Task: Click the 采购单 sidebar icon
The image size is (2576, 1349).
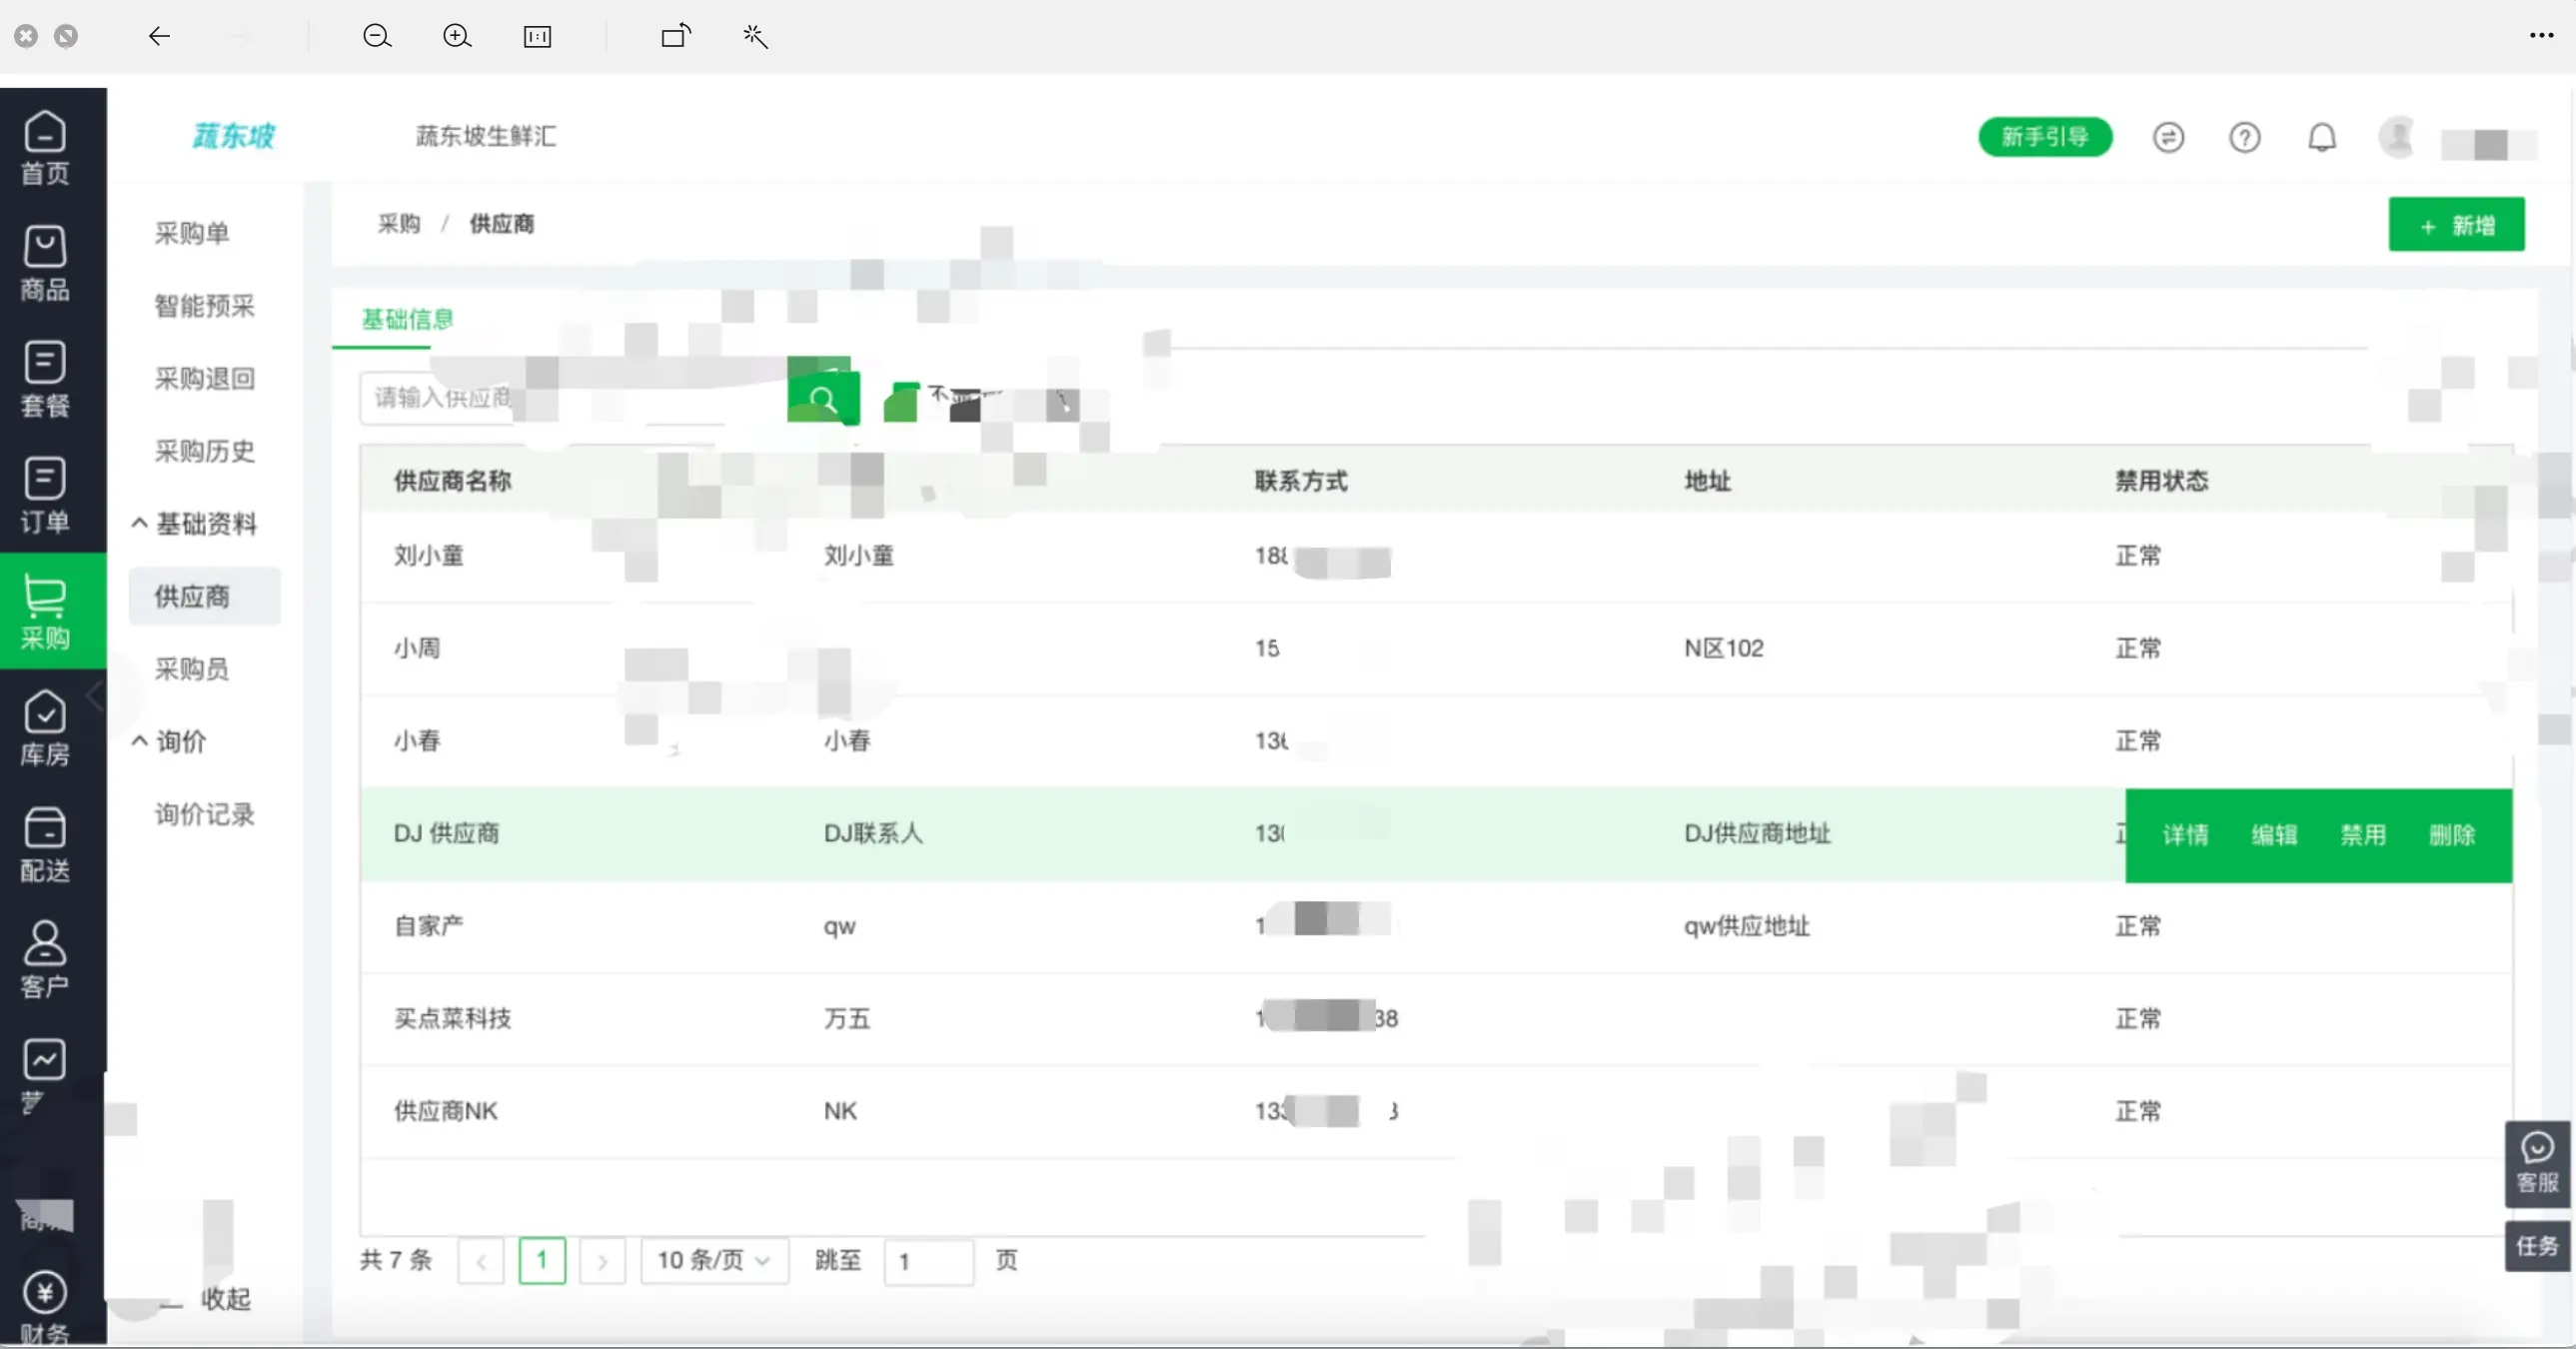Action: coord(191,232)
